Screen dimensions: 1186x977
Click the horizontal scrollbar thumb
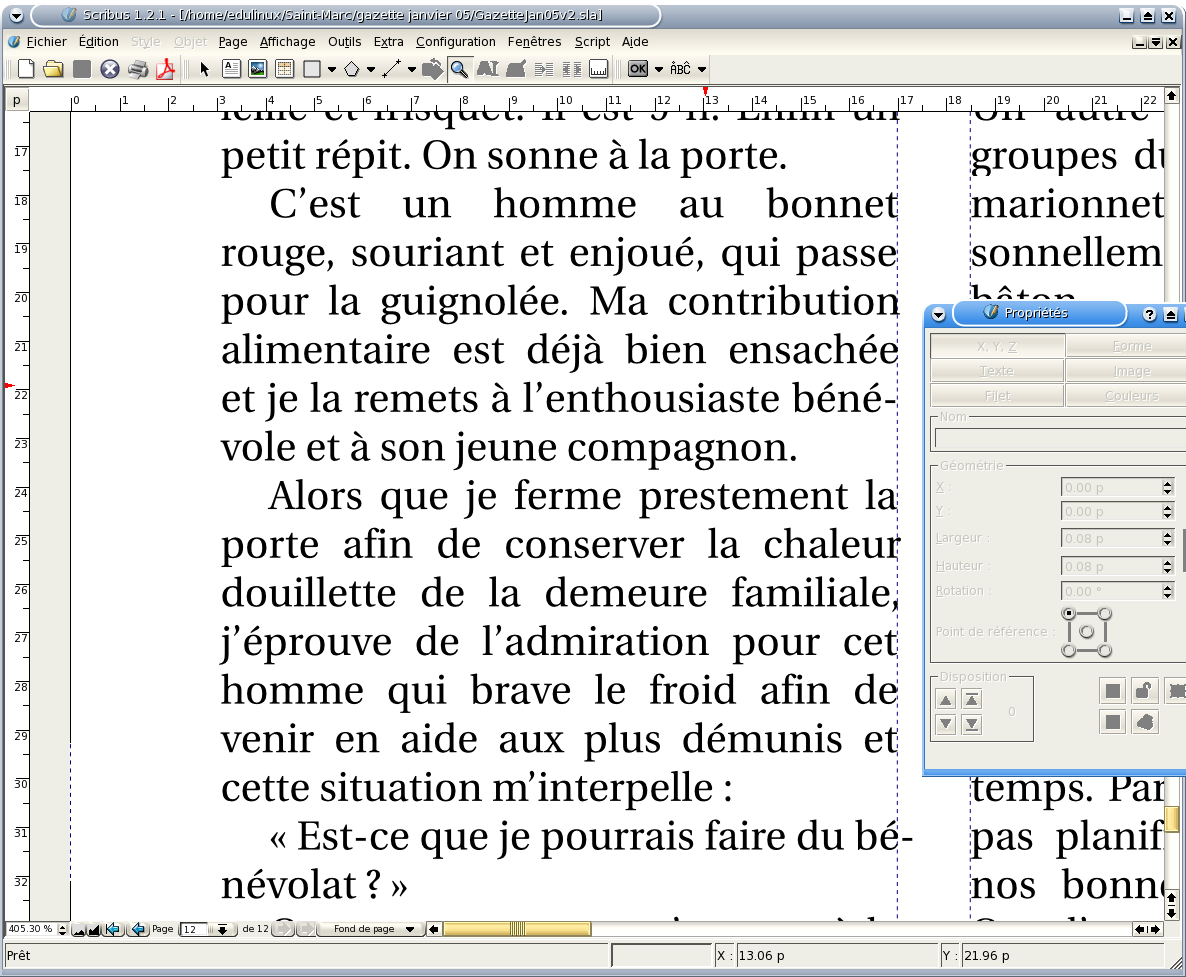[516, 929]
